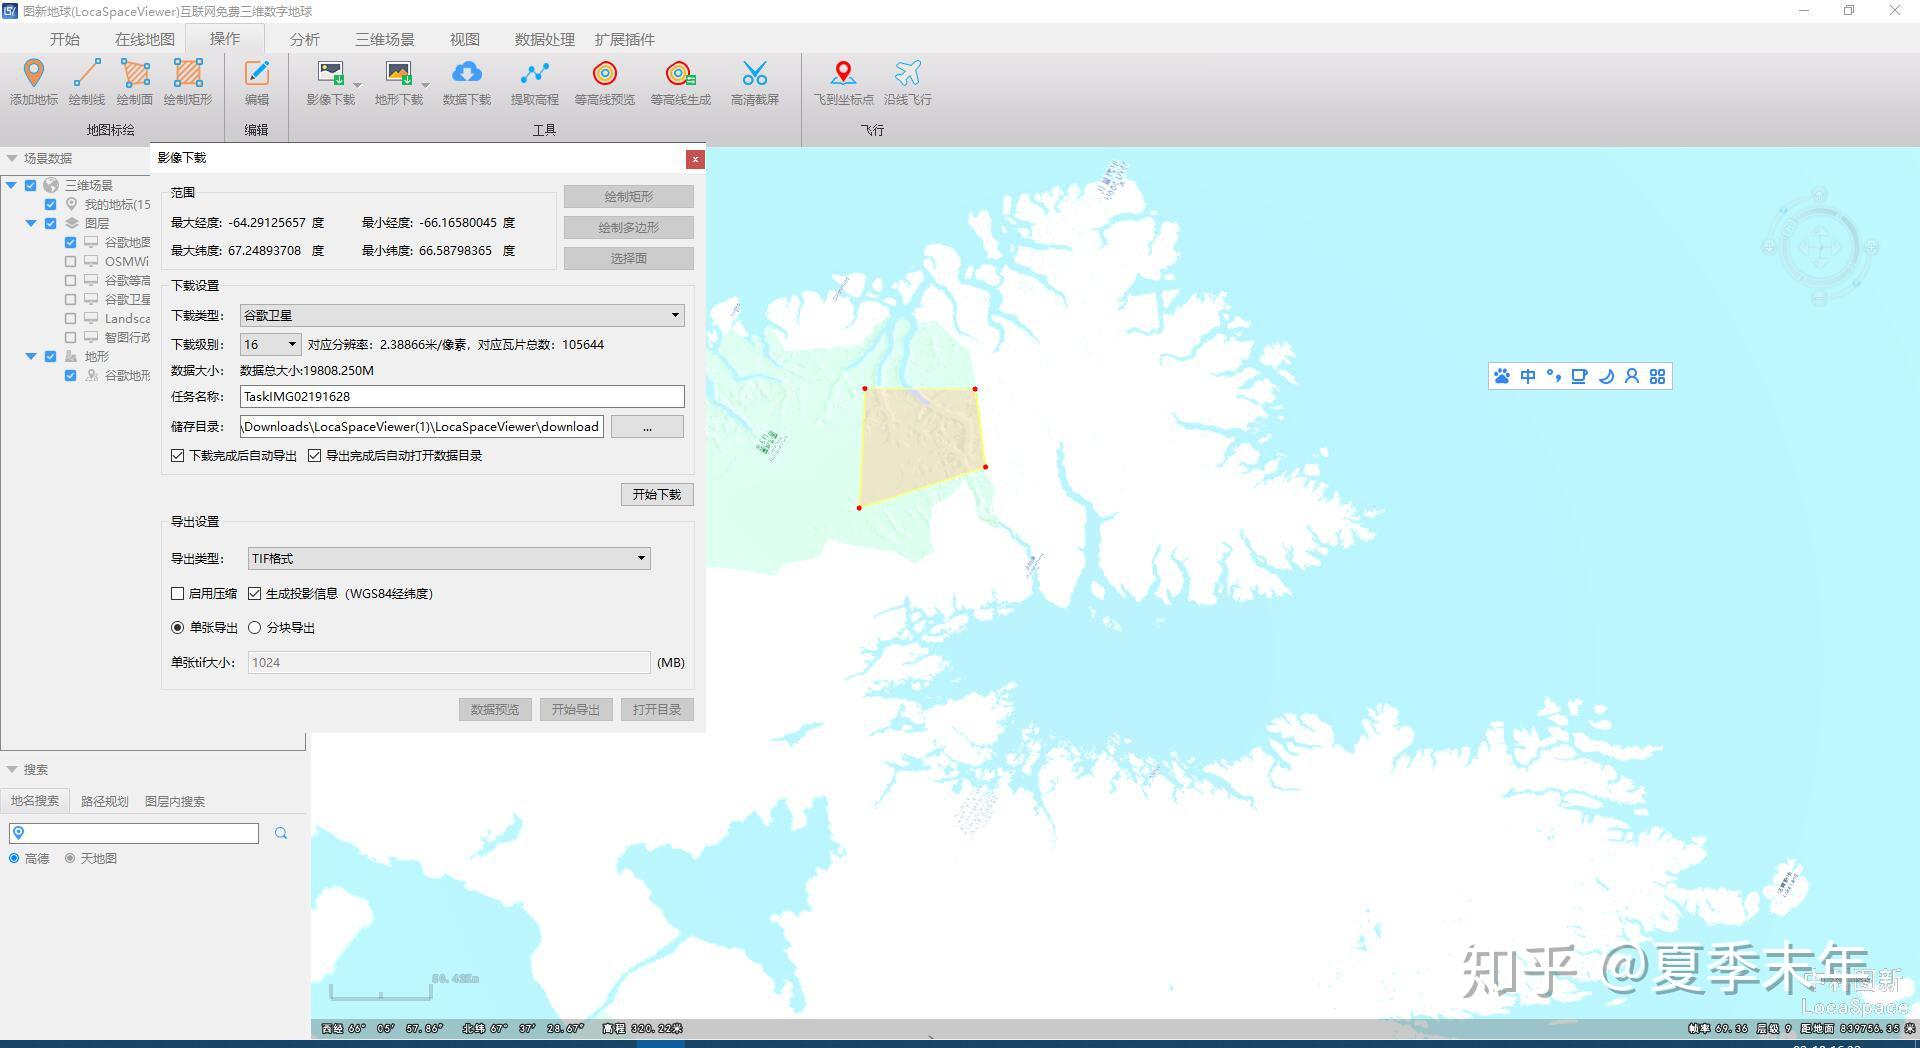The image size is (1920, 1048).
Task: Click the 开始下载 button
Action: point(657,494)
